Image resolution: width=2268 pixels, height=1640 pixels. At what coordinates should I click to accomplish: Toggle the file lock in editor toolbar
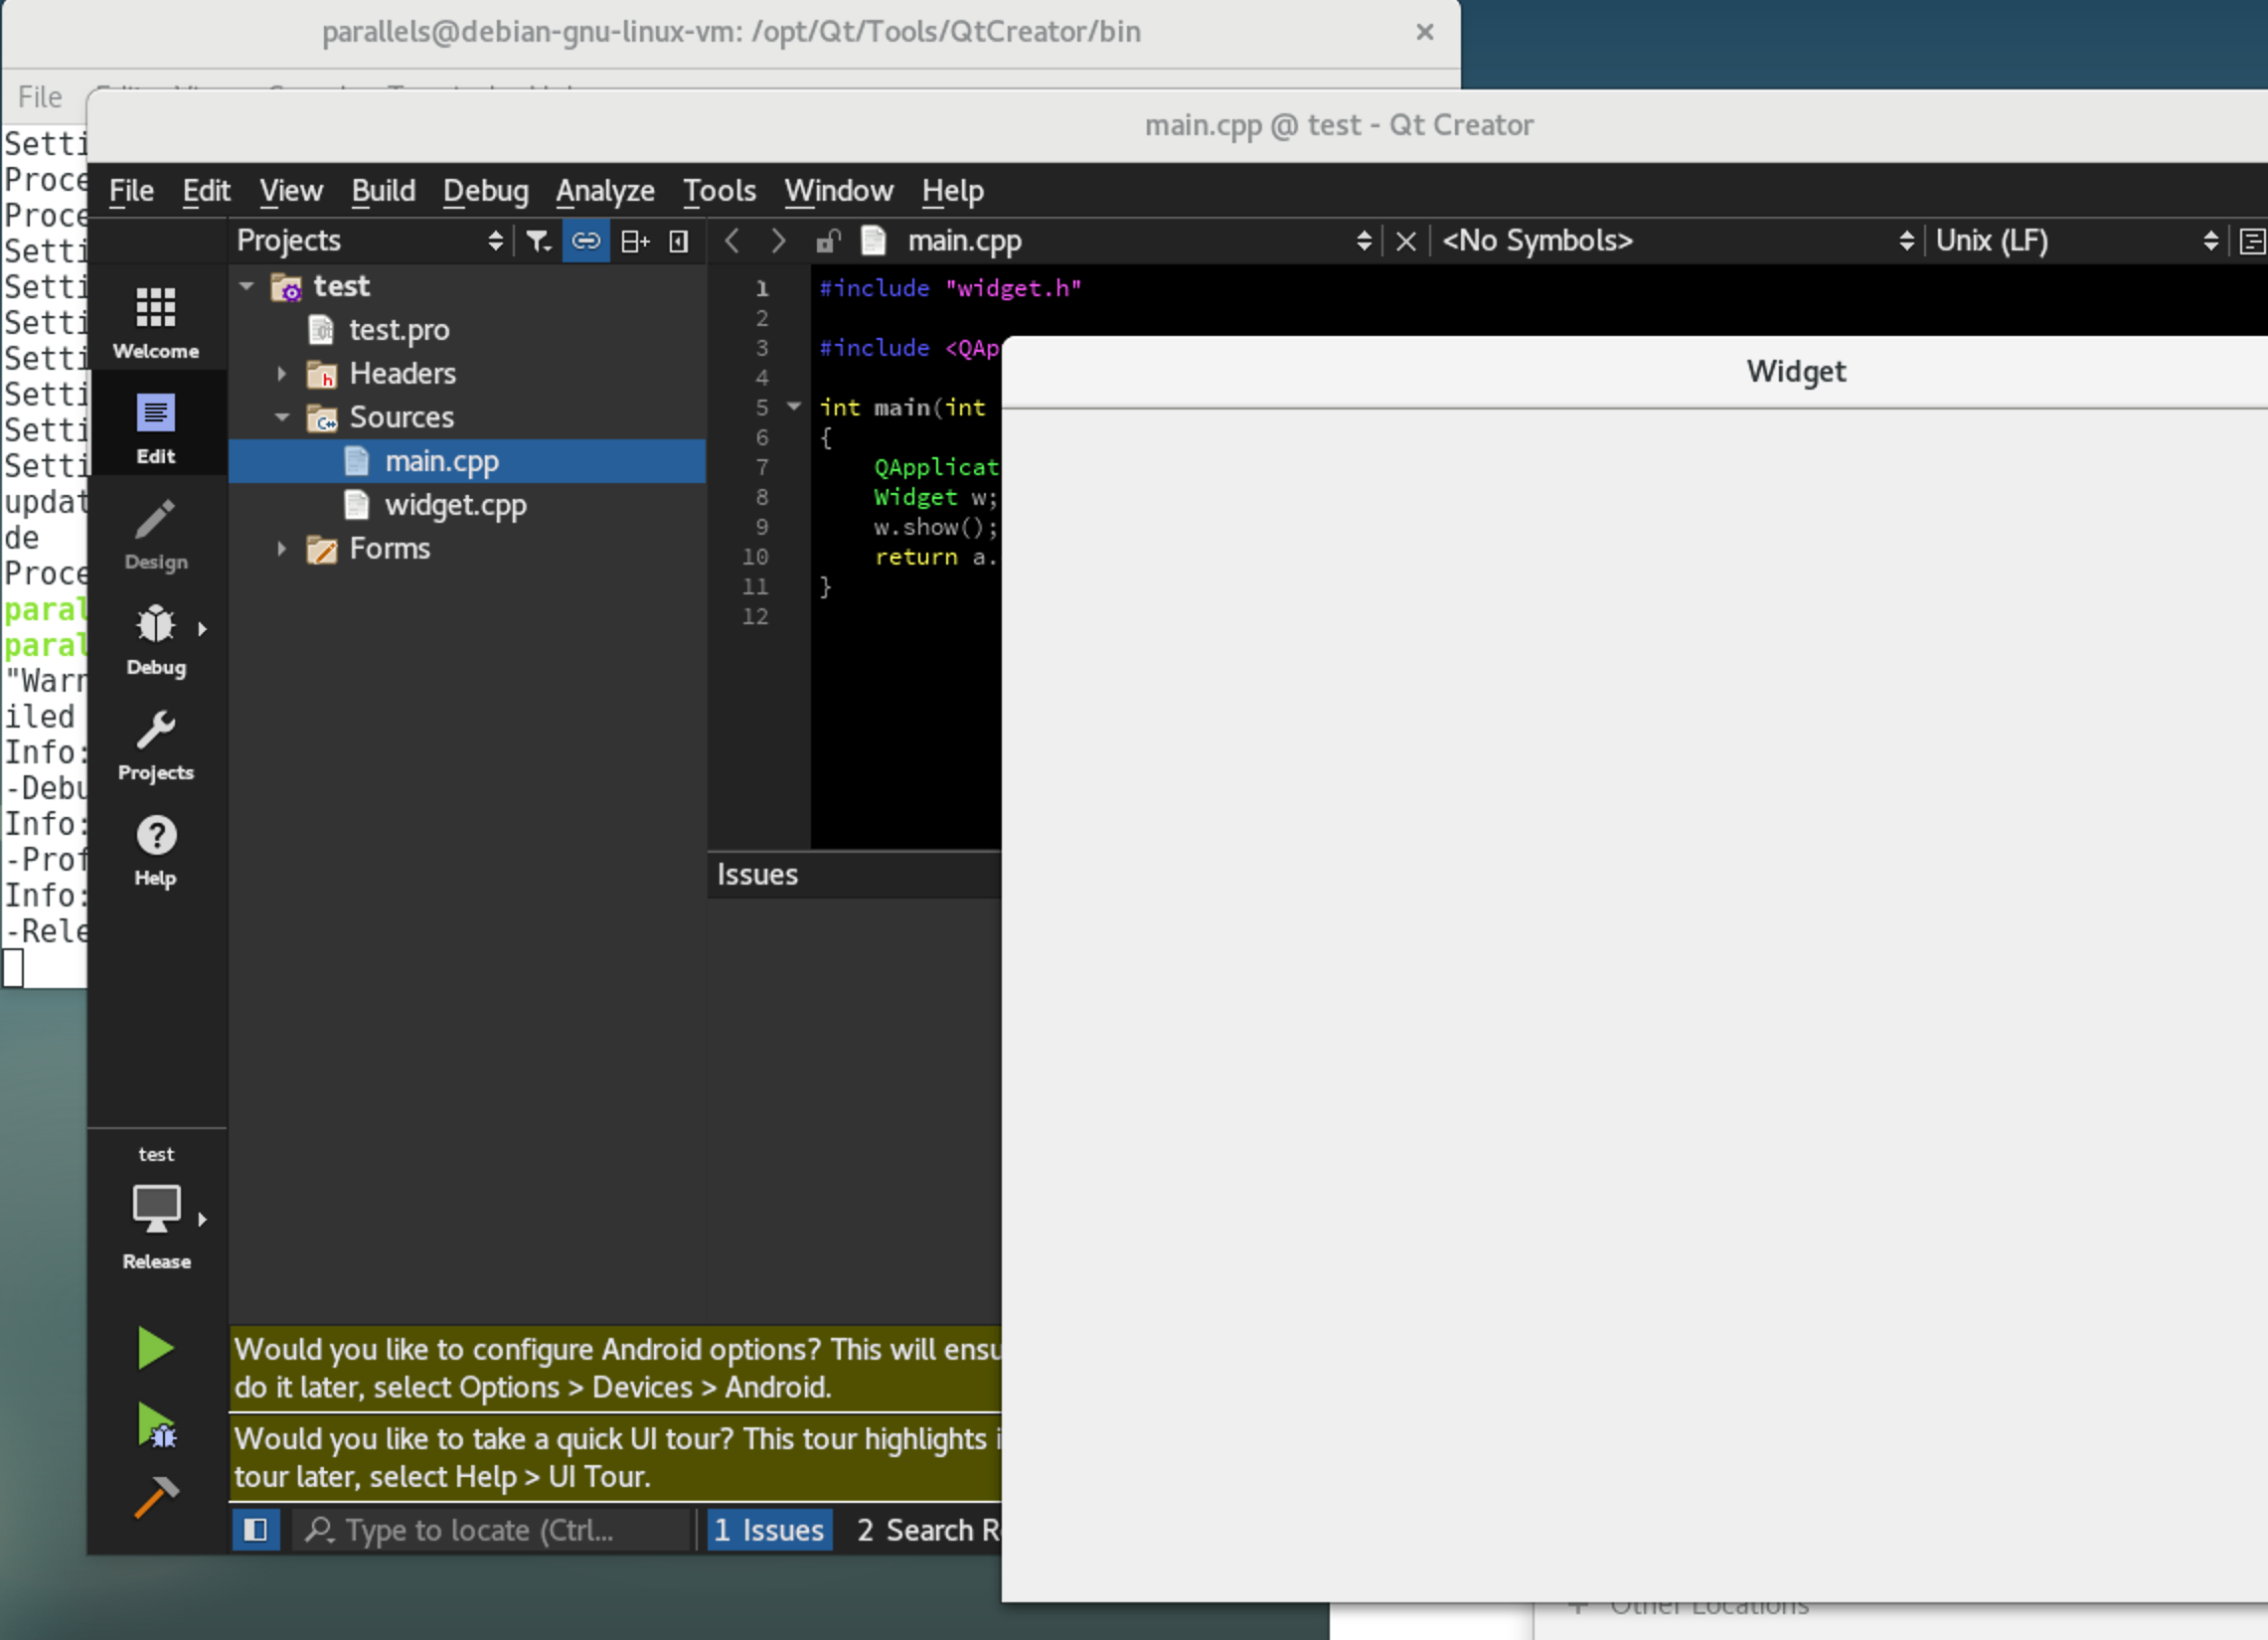(x=826, y=240)
